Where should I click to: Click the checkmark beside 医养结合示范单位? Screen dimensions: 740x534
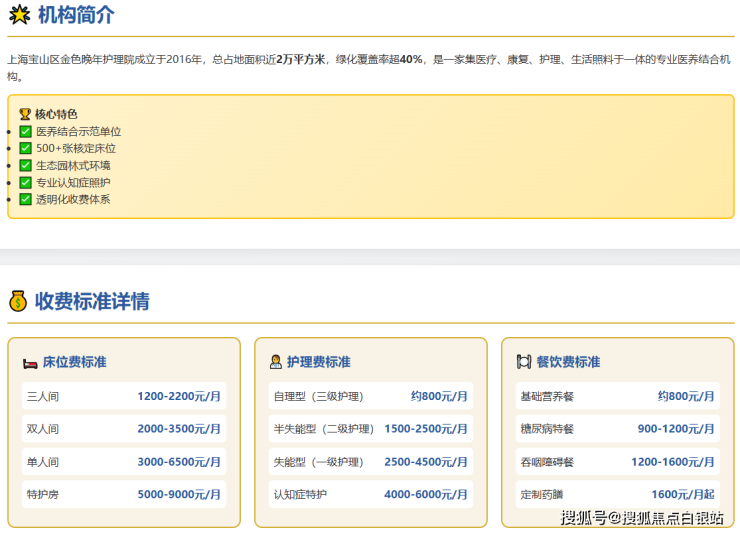click(26, 131)
